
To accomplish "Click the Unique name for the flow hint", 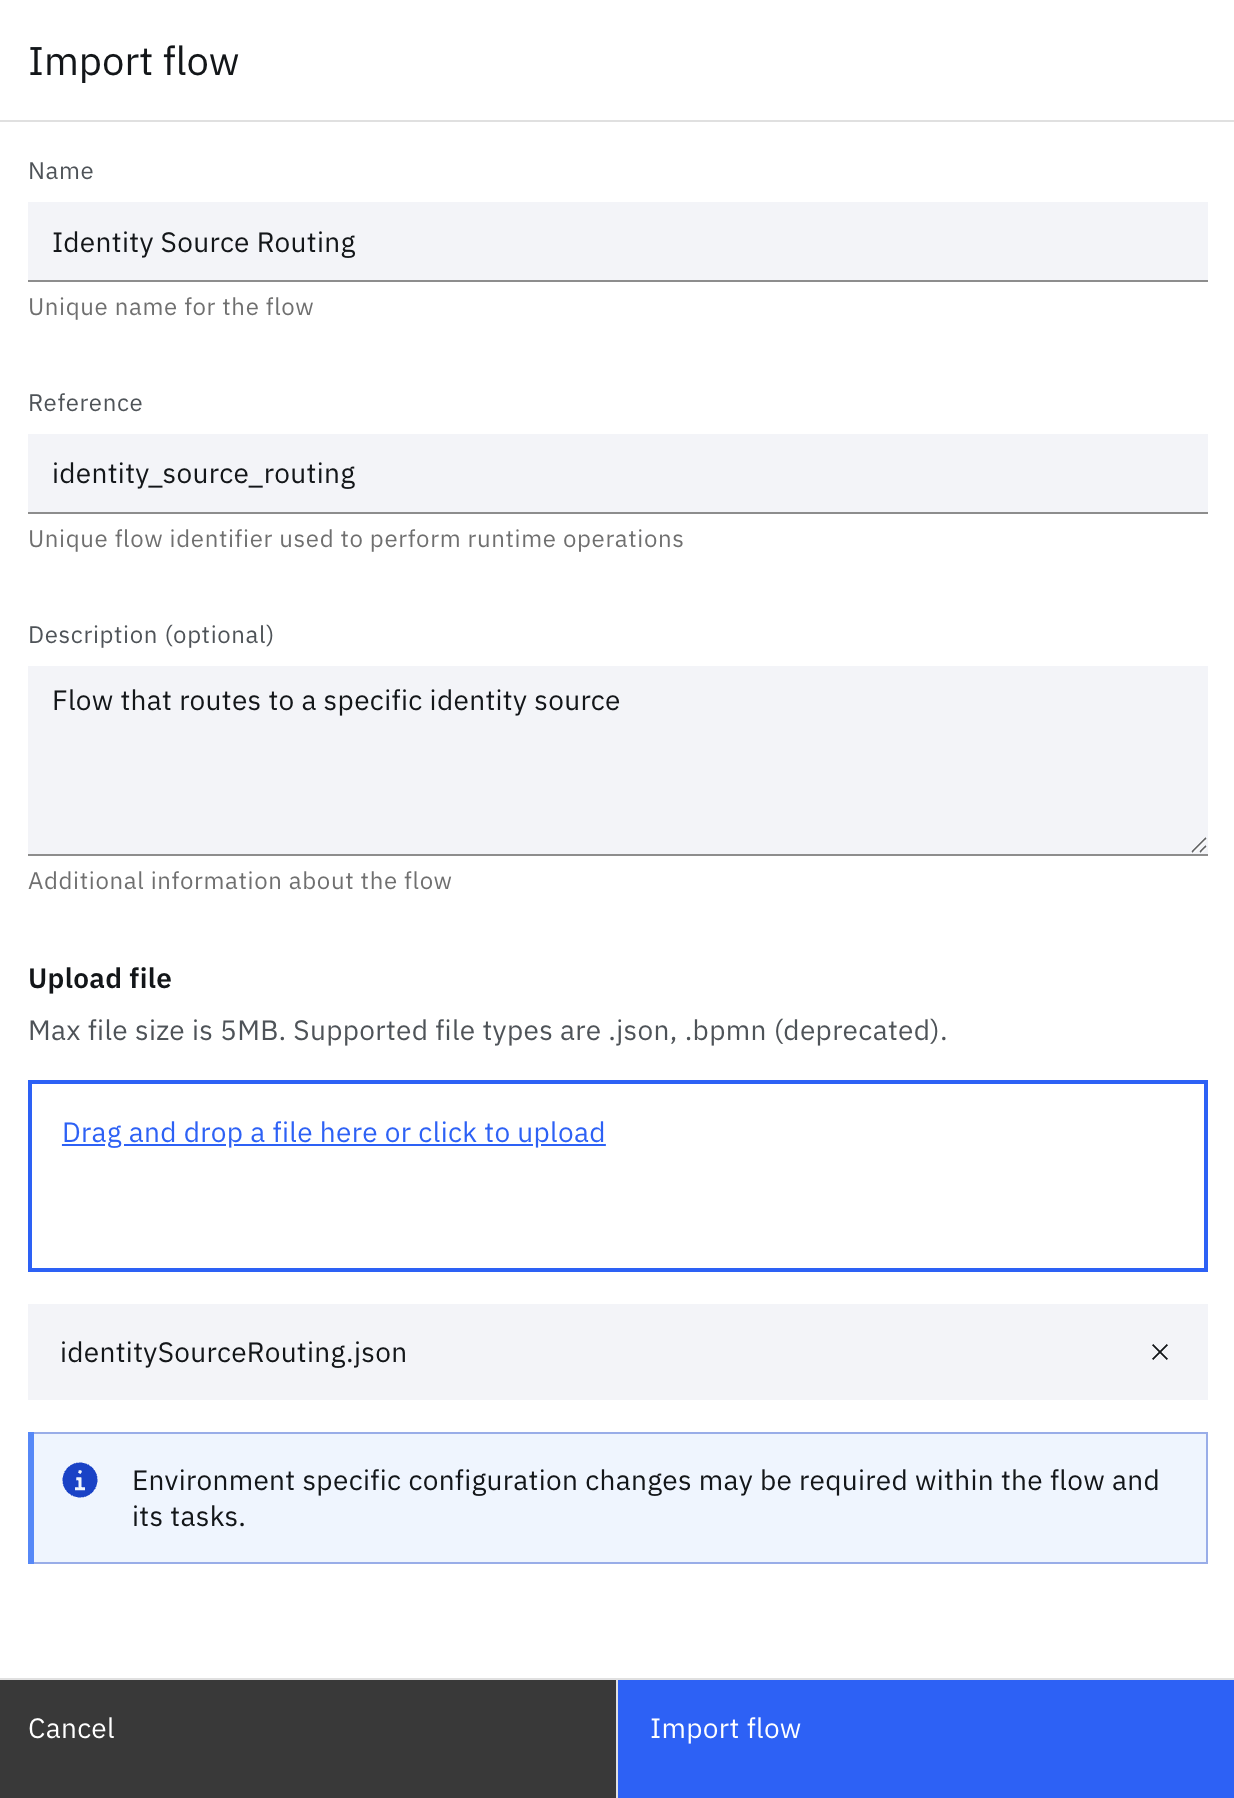I will [x=171, y=307].
